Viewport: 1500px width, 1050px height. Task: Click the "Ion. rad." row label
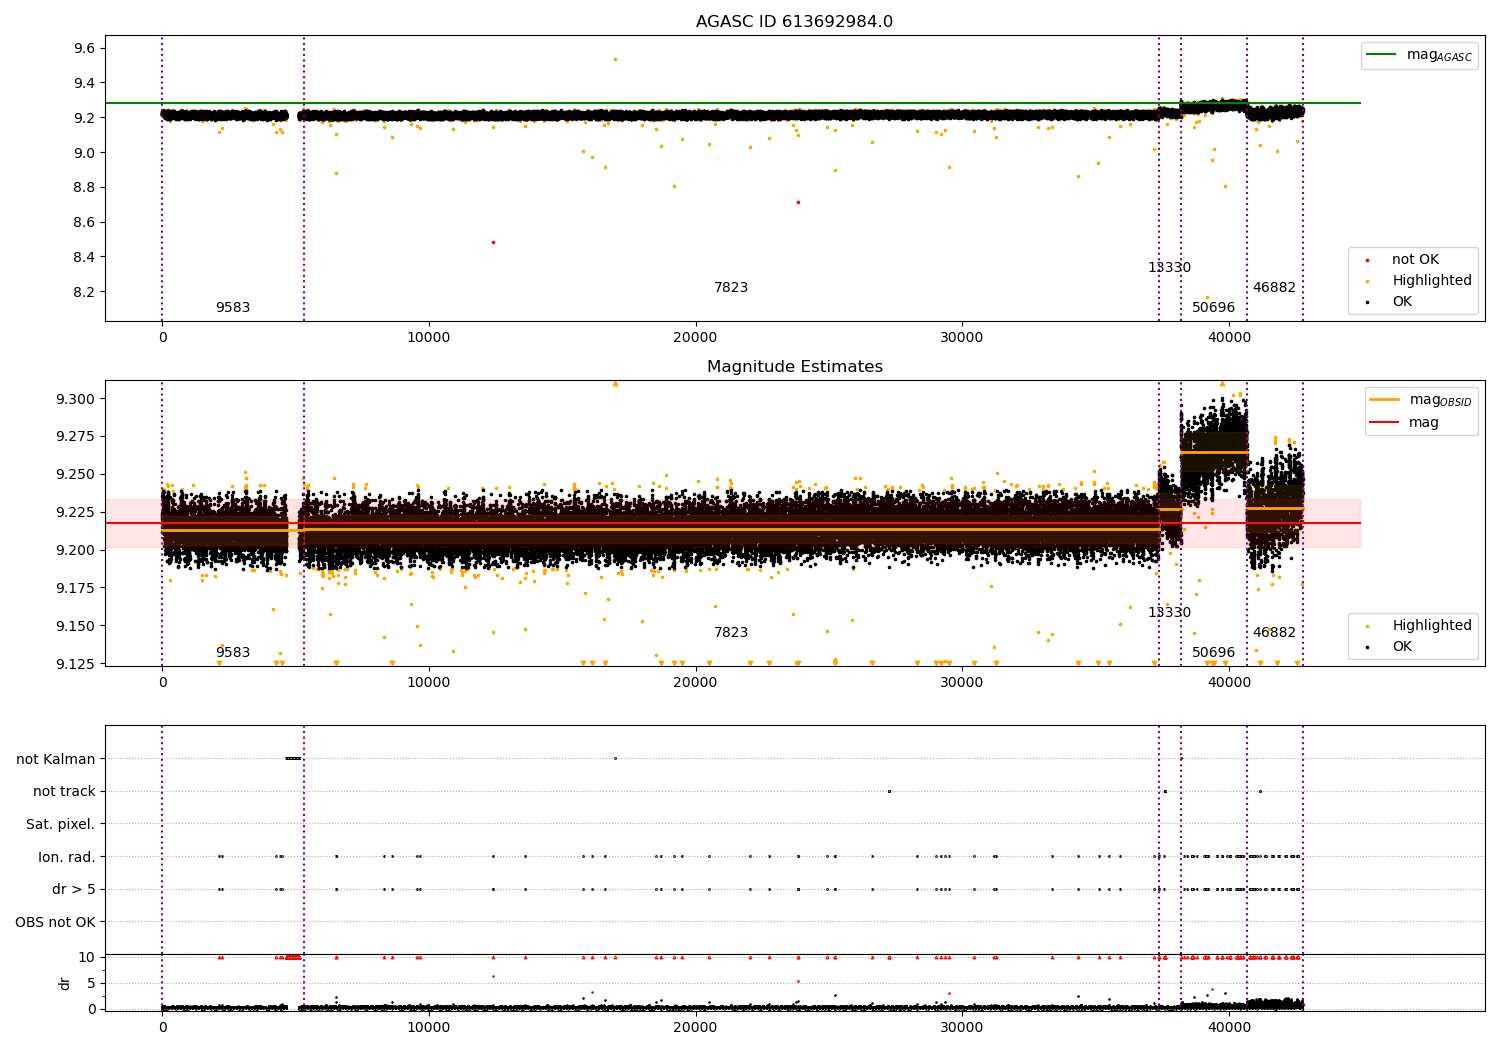pyautogui.click(x=67, y=857)
